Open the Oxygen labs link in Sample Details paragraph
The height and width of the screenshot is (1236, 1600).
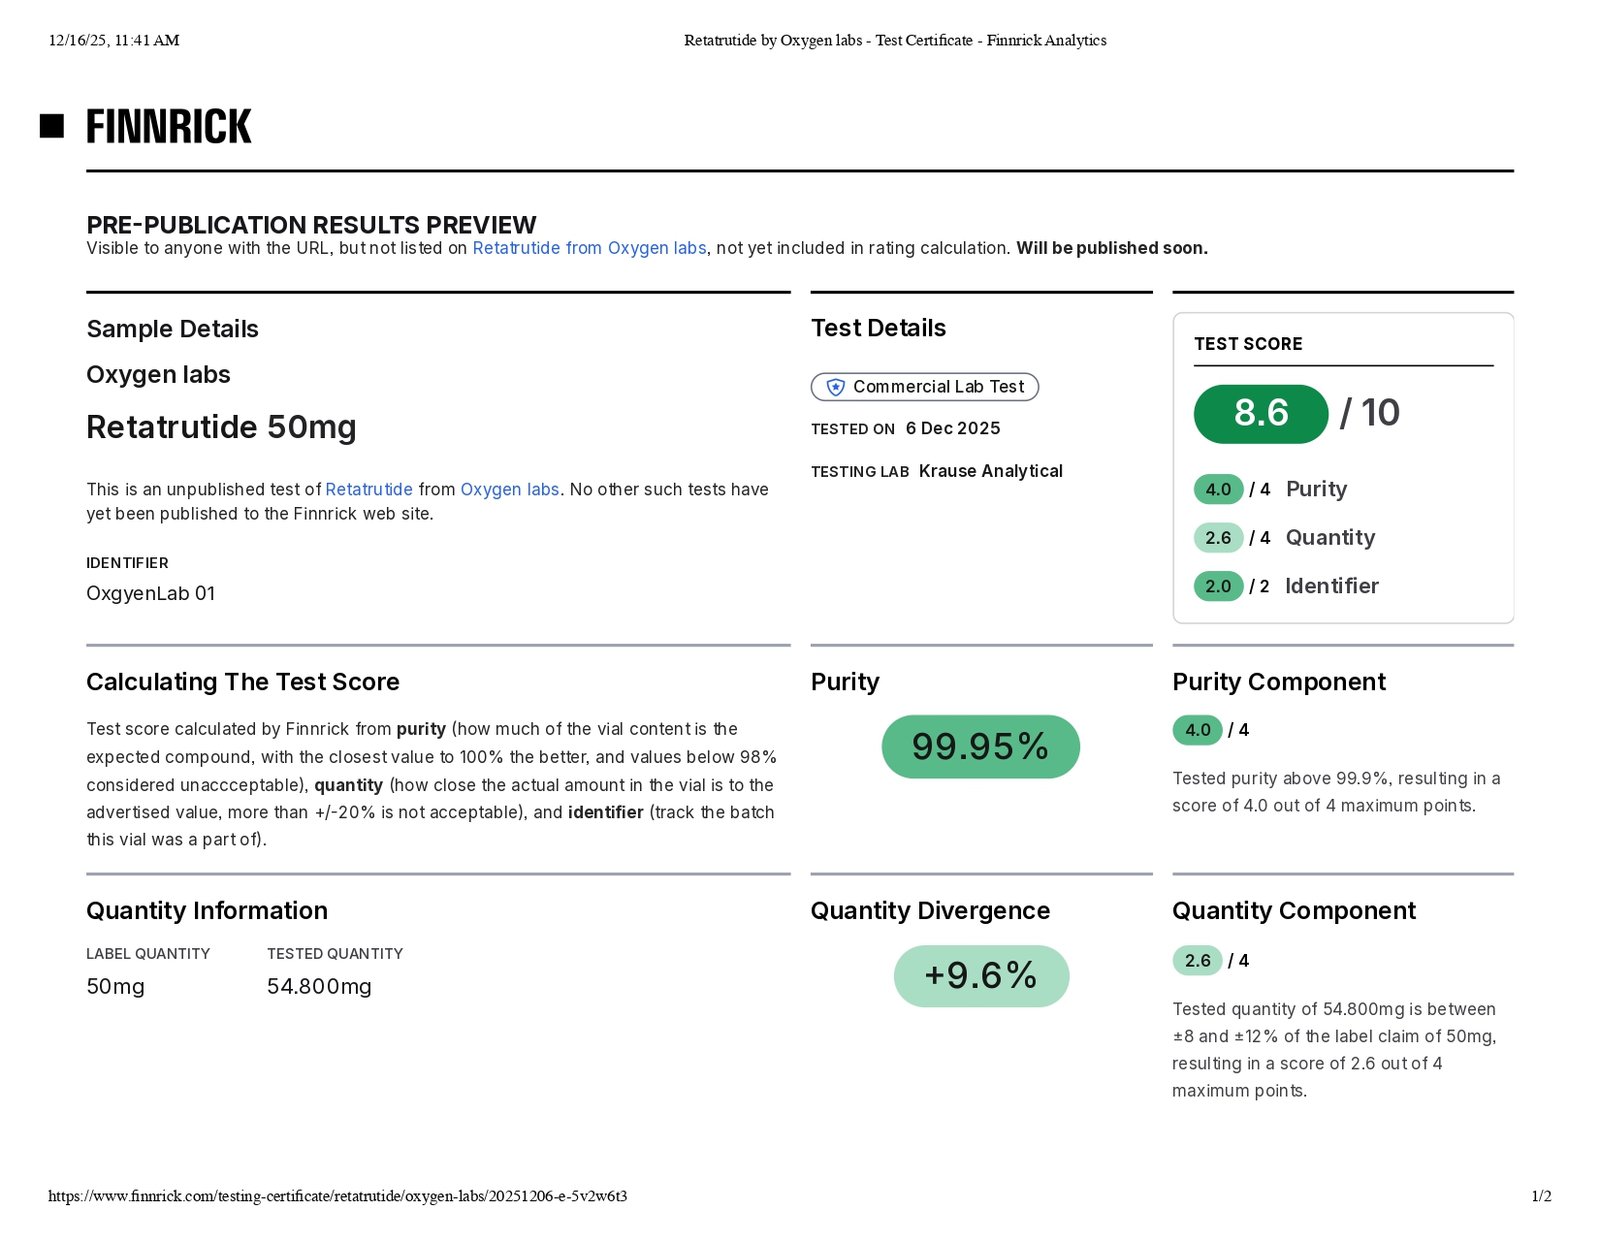(x=509, y=489)
